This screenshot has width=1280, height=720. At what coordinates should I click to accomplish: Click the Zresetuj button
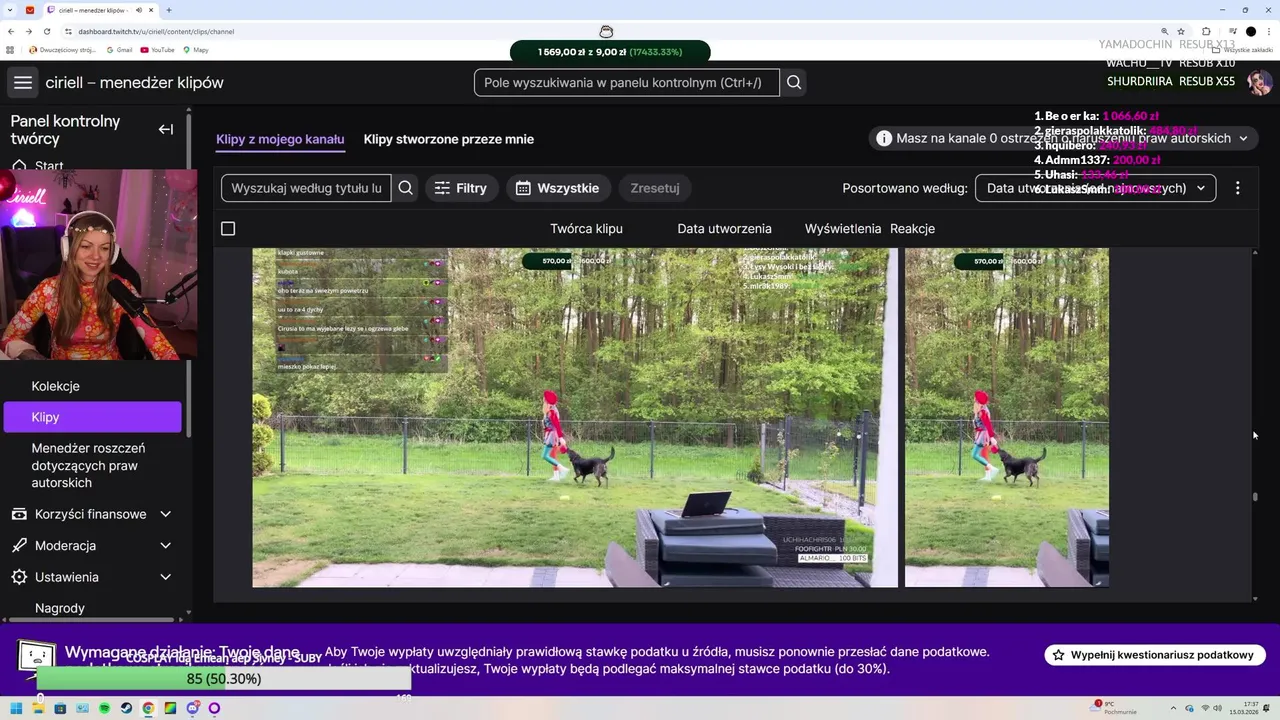pyautogui.click(x=655, y=188)
